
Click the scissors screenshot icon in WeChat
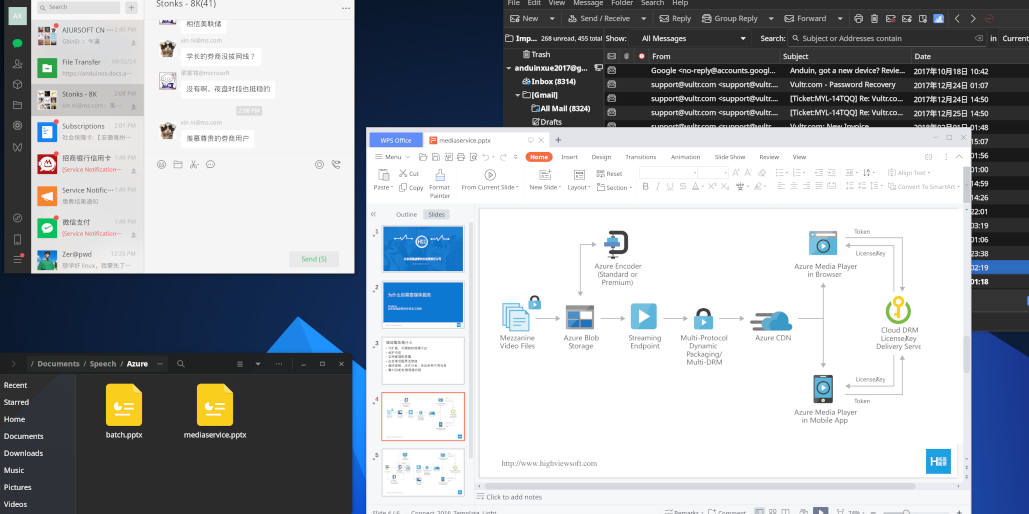click(x=194, y=164)
